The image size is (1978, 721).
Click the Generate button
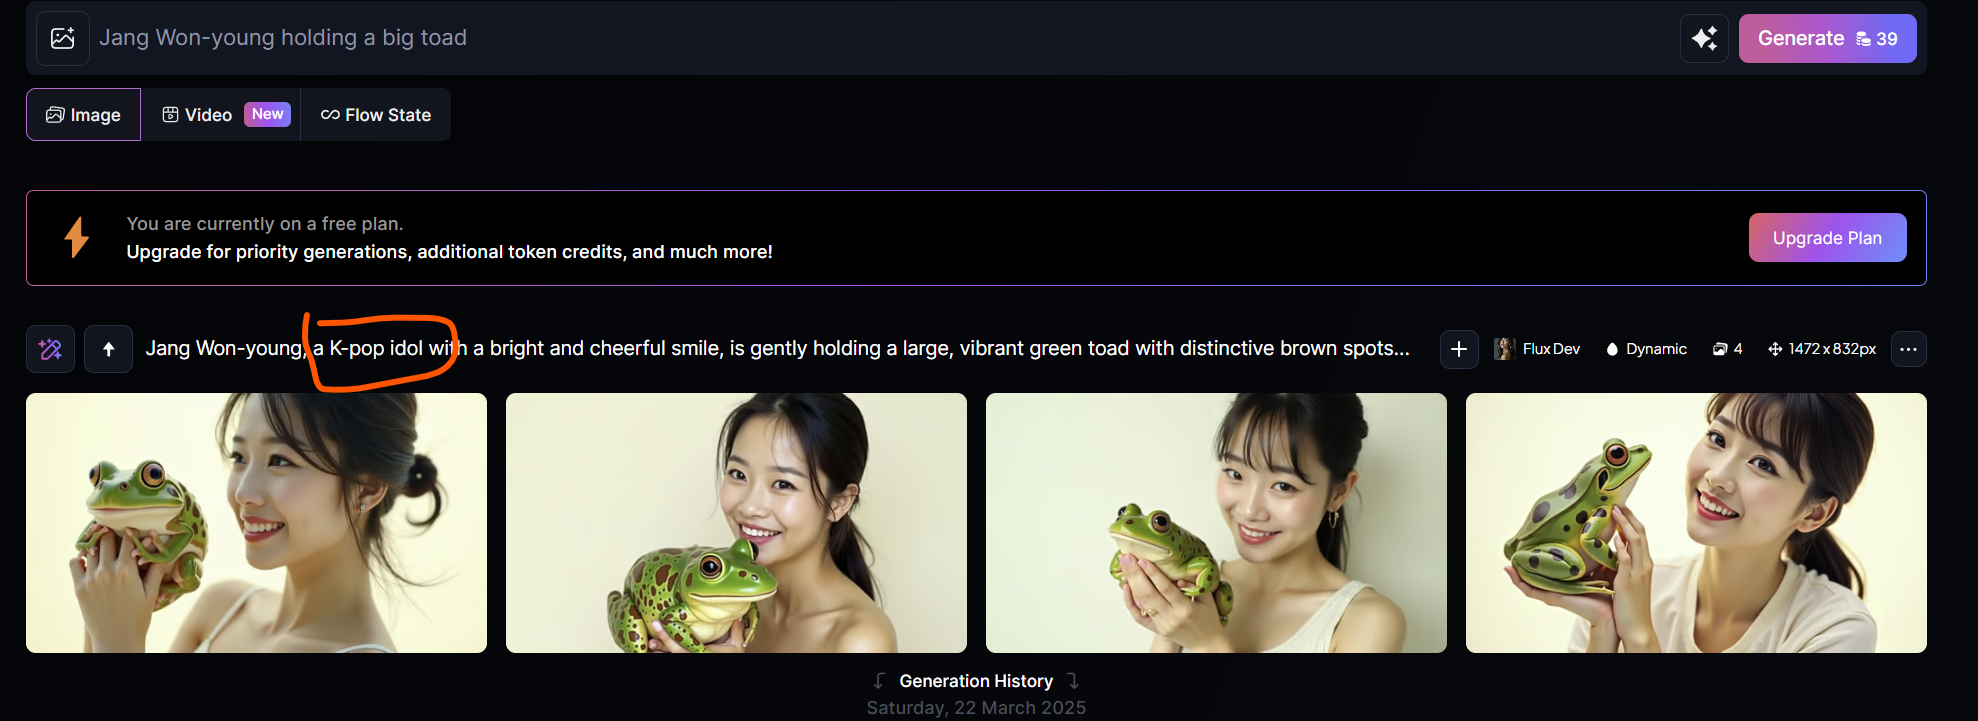(x=1827, y=39)
